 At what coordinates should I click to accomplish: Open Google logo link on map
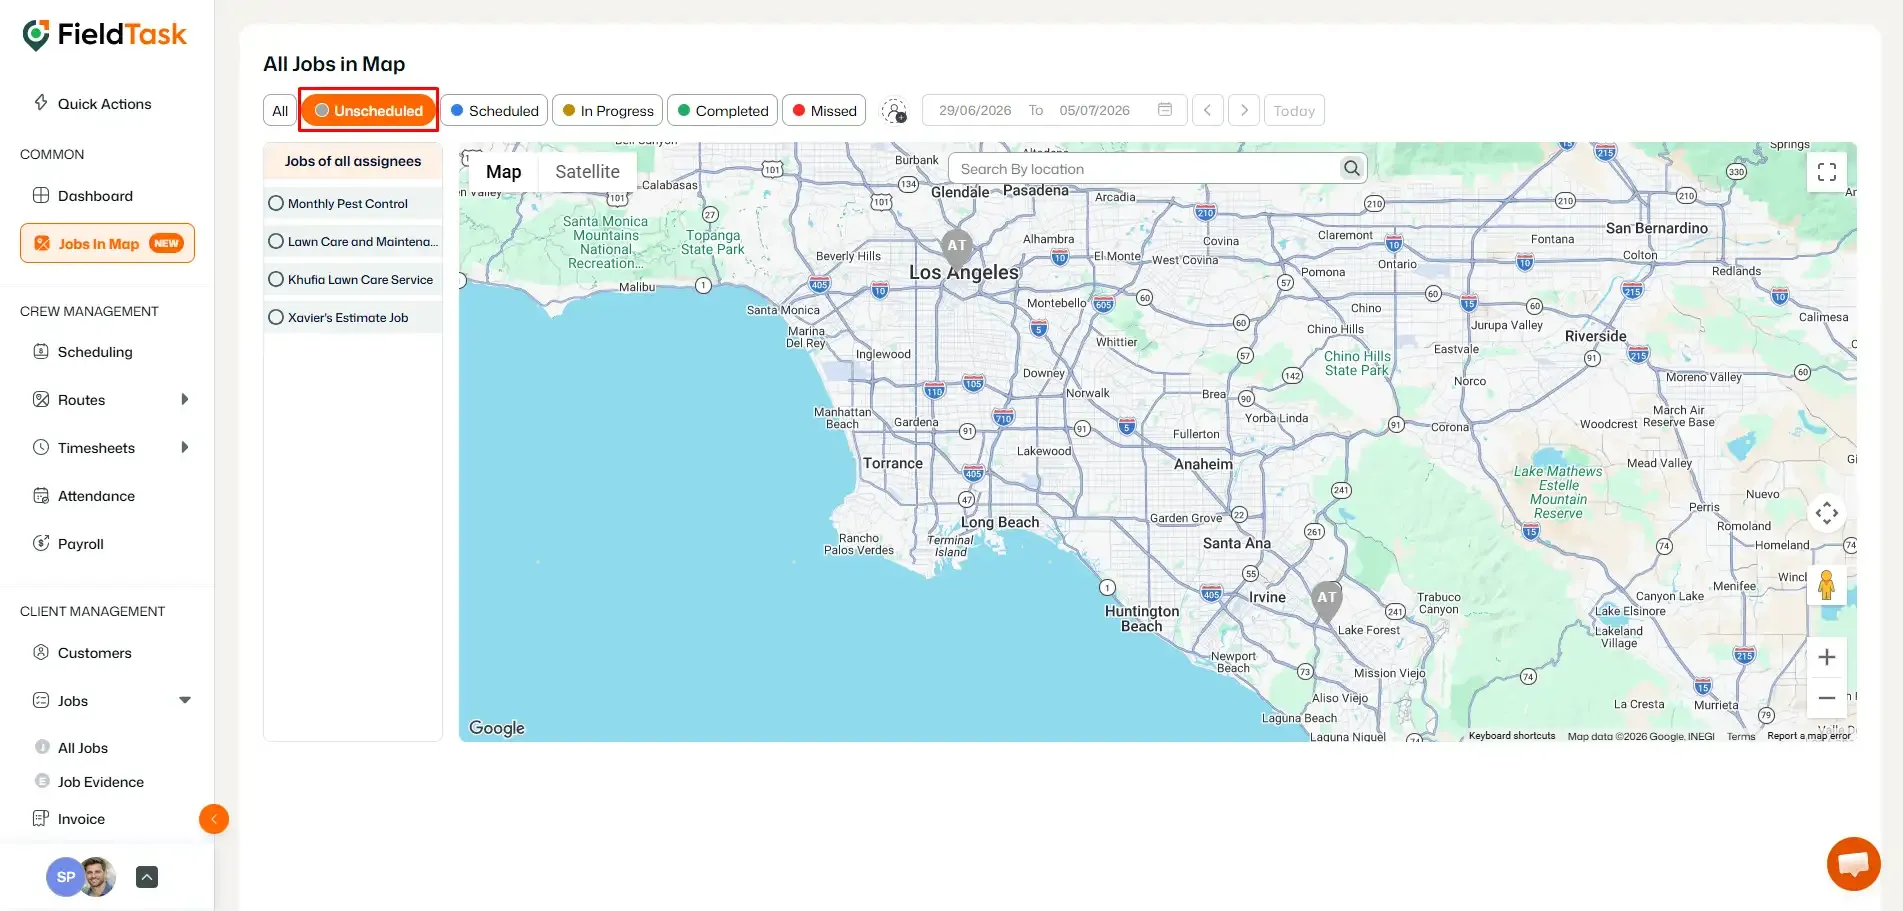click(497, 728)
